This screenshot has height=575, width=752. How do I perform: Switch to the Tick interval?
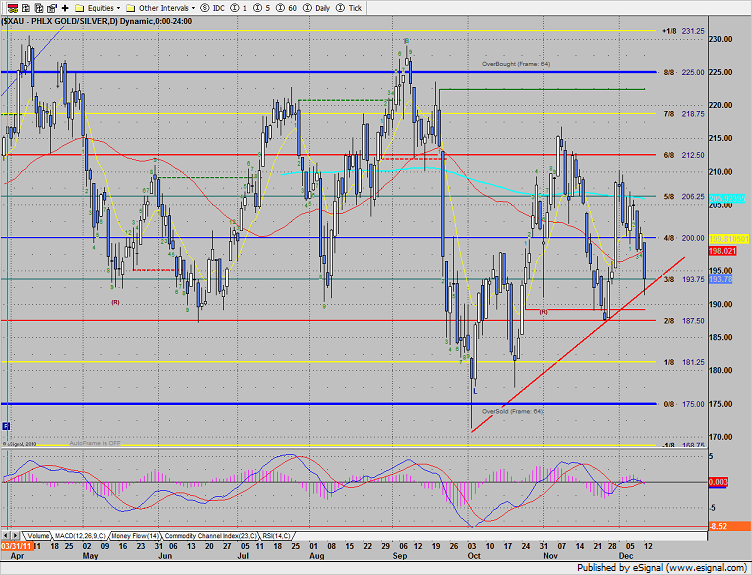click(349, 8)
